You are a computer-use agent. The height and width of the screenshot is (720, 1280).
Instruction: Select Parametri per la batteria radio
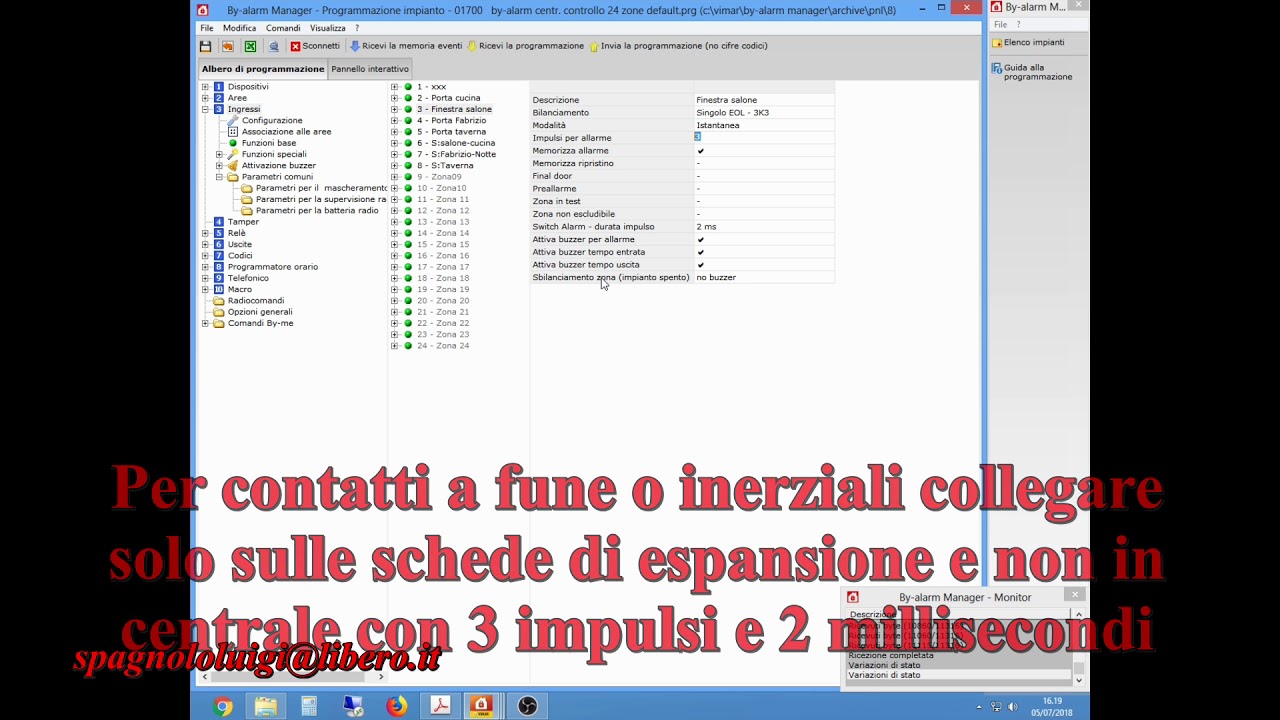[x=317, y=211]
